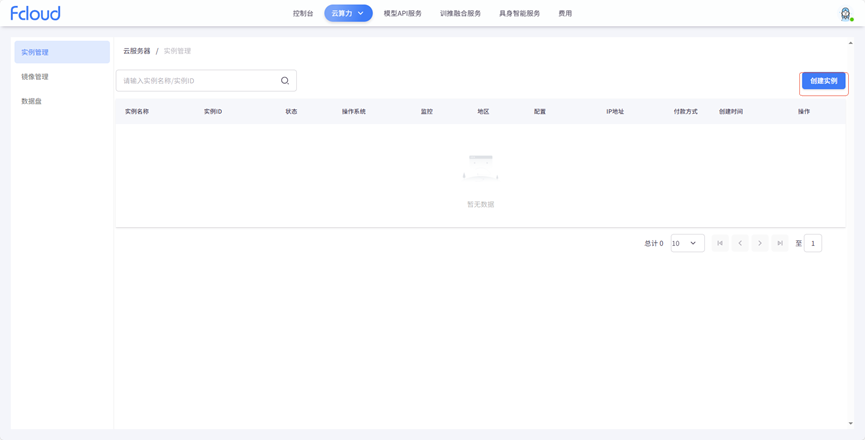Open the page size dropdown showing 10

687,243
